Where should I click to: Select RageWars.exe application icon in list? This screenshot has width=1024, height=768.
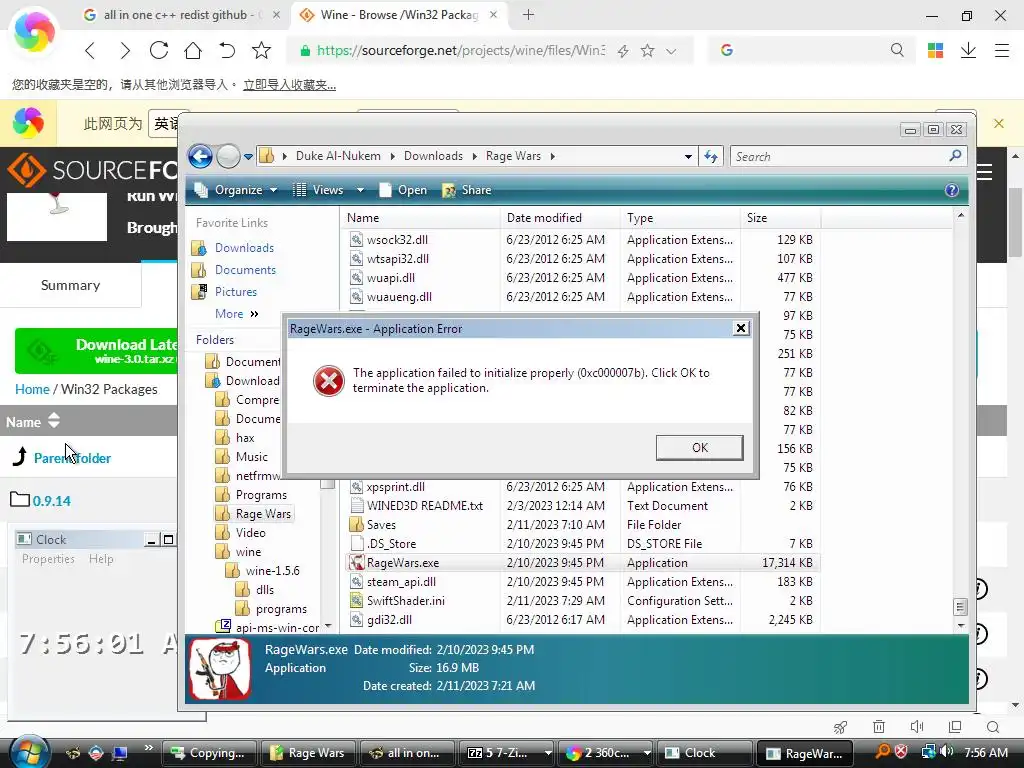click(357, 562)
